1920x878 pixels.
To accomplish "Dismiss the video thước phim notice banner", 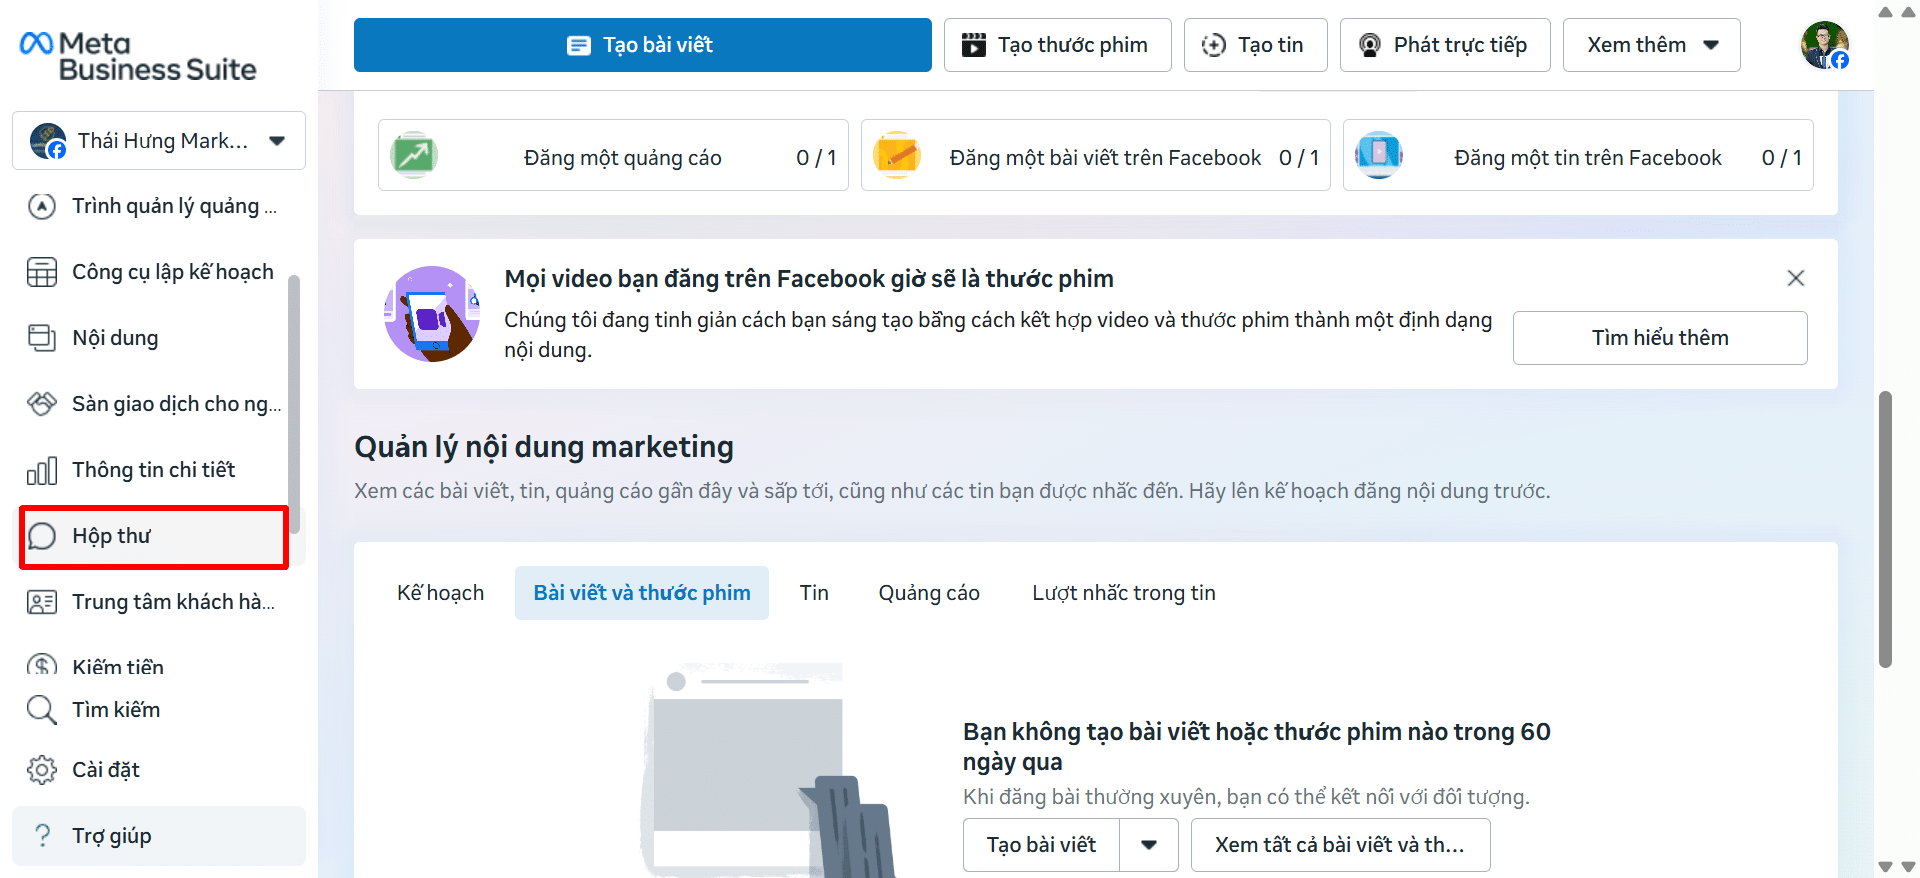I will tap(1795, 278).
